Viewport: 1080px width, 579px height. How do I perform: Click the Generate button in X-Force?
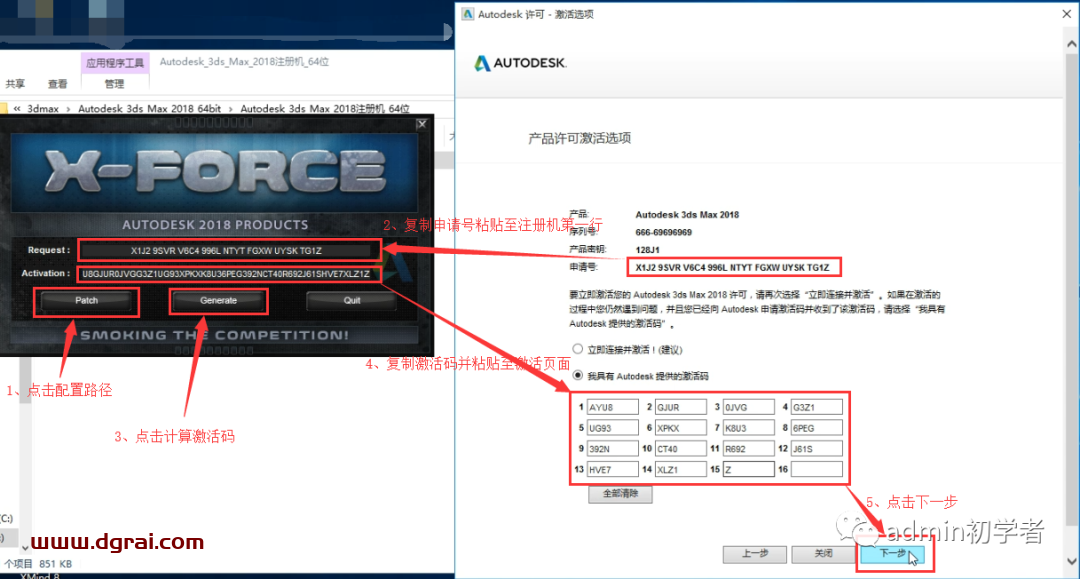(x=218, y=301)
